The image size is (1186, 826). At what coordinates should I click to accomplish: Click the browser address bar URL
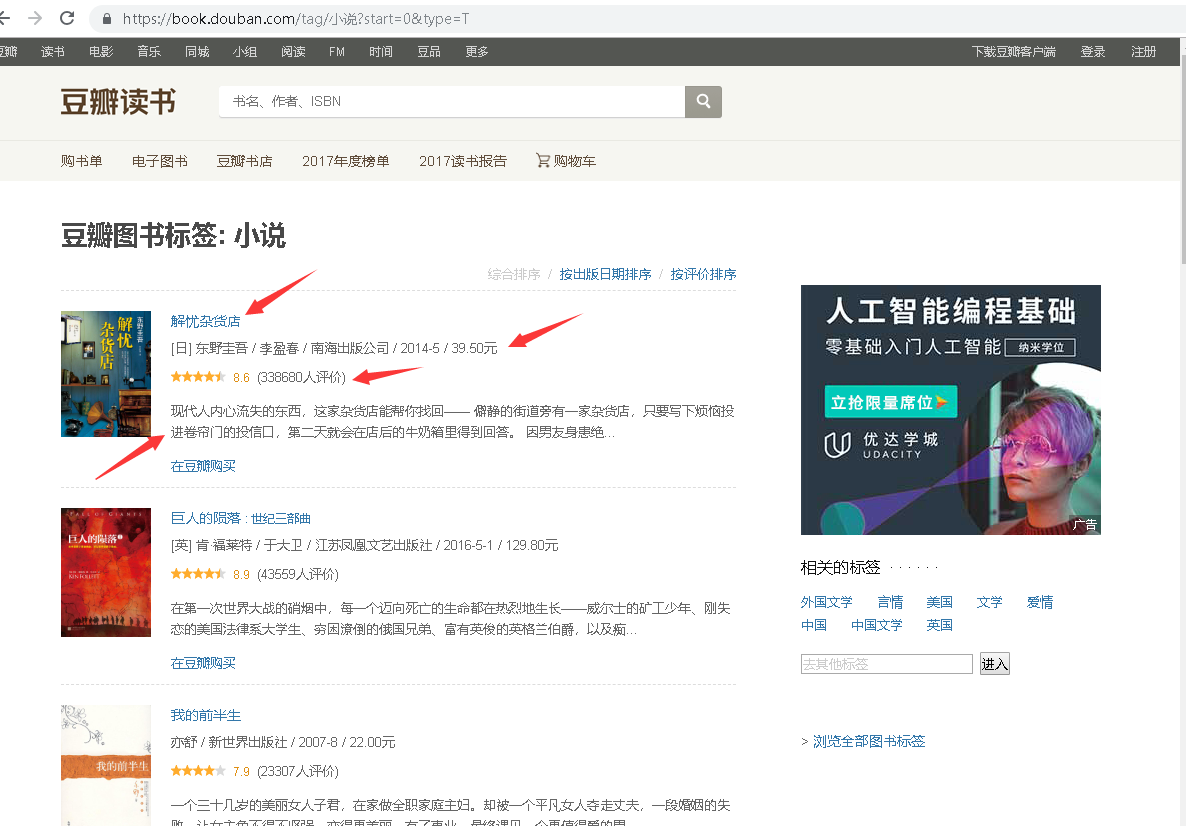pyautogui.click(x=296, y=18)
